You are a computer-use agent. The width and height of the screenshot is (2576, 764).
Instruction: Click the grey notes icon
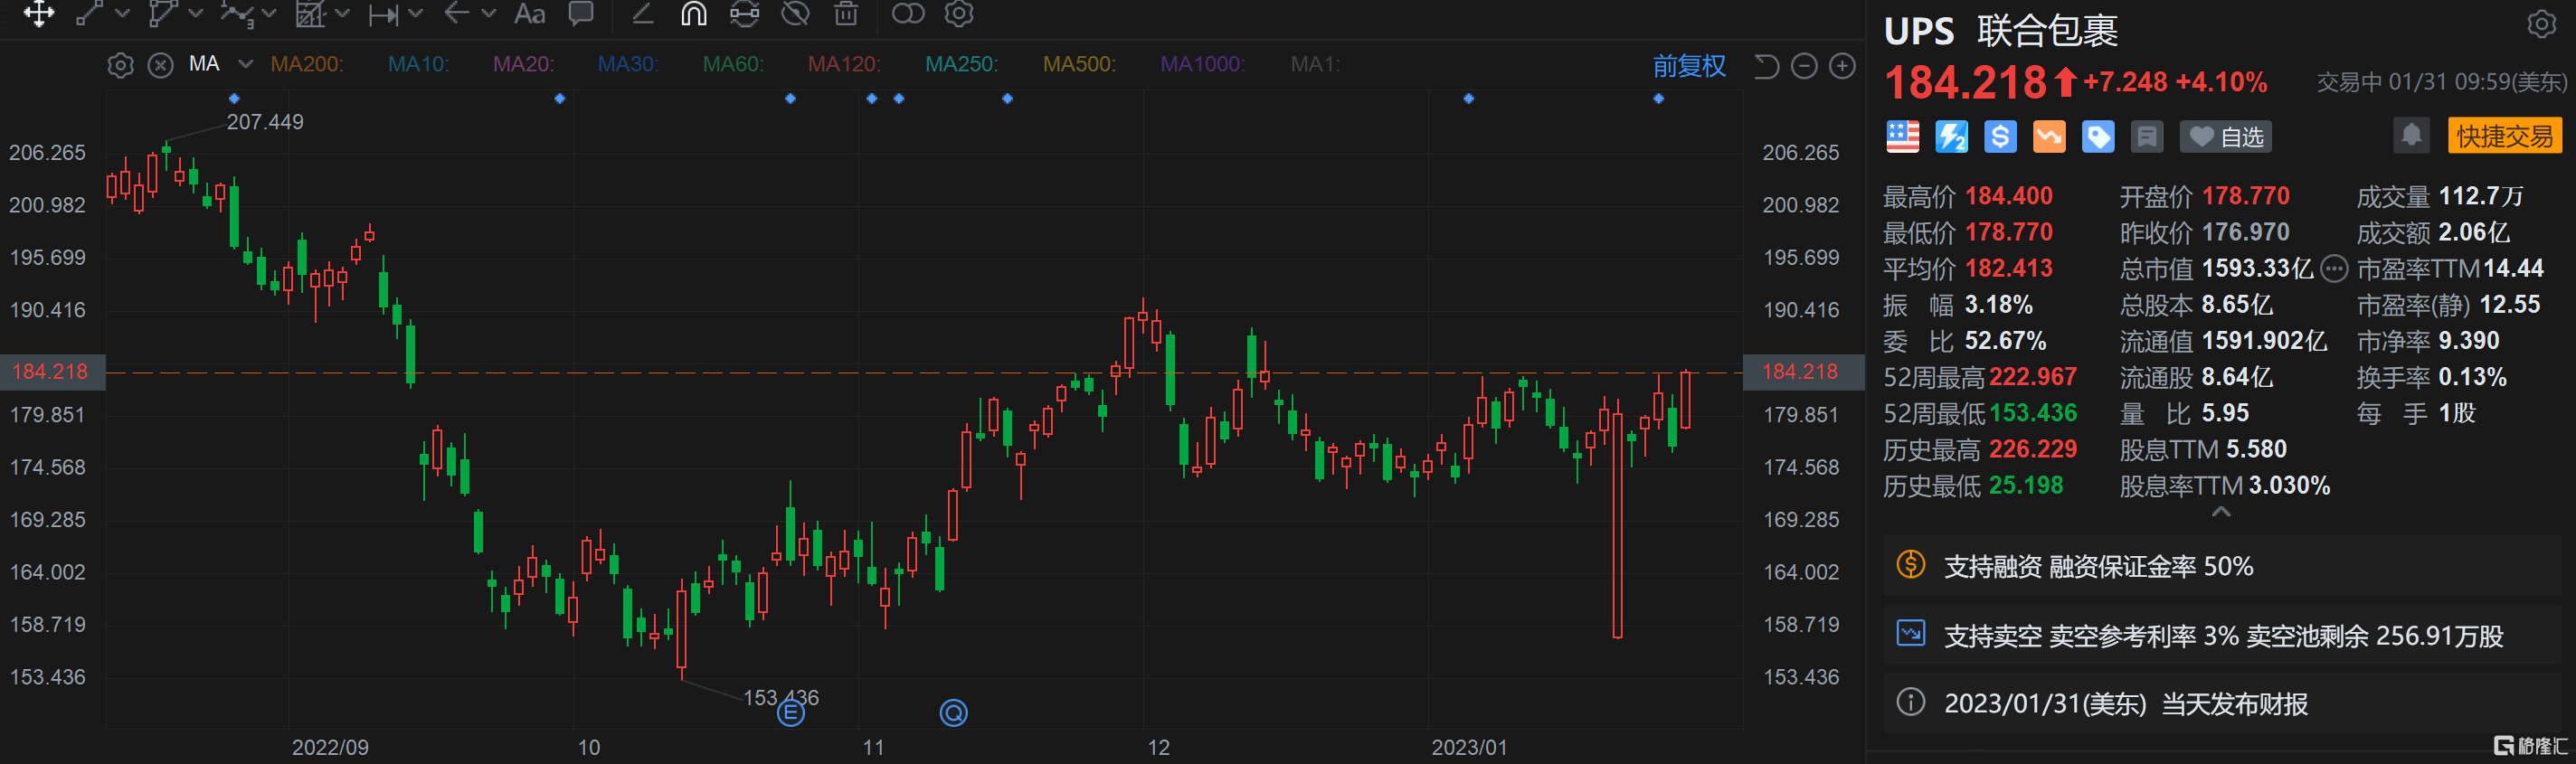click(2147, 137)
